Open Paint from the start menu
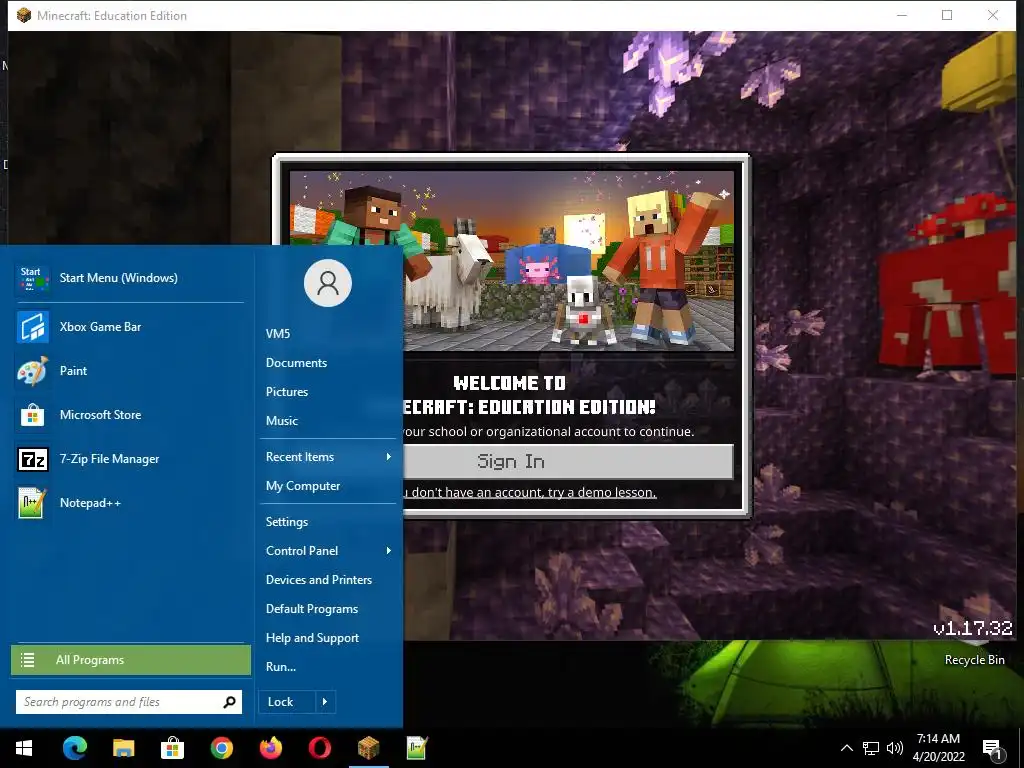Screen dimensions: 1024x768 [129, 371]
